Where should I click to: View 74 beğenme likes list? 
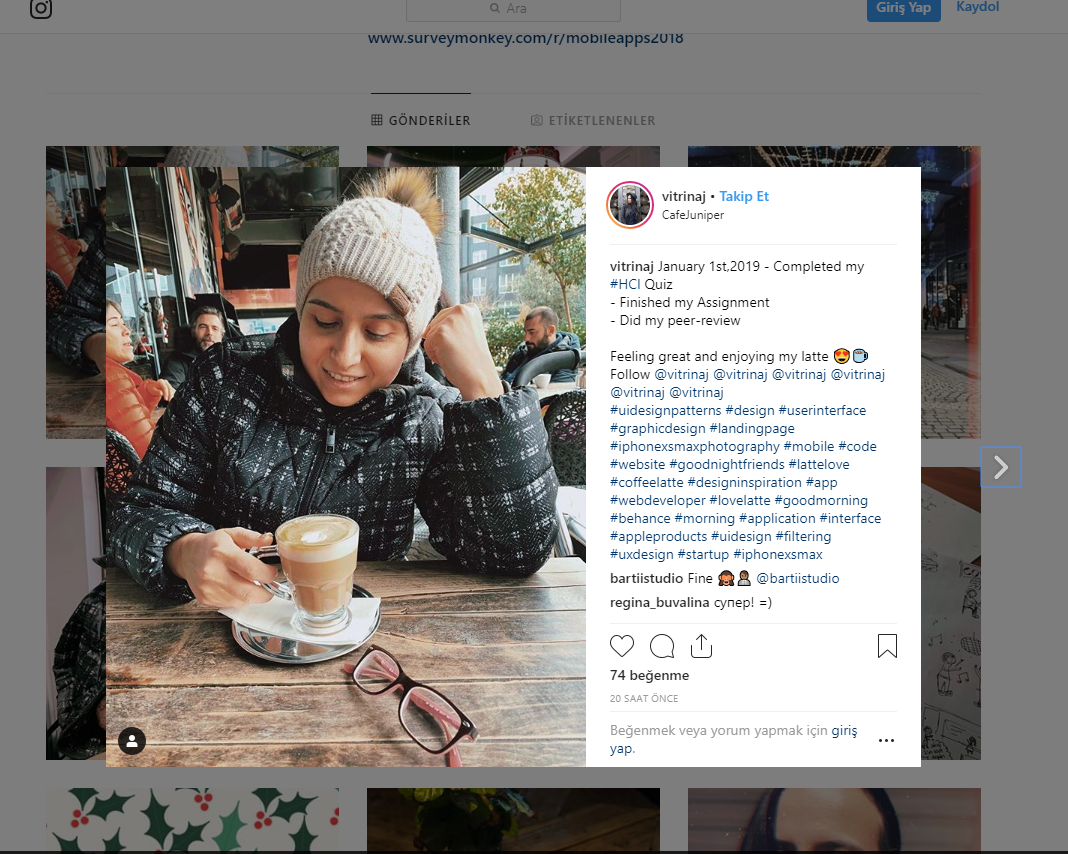pos(649,675)
